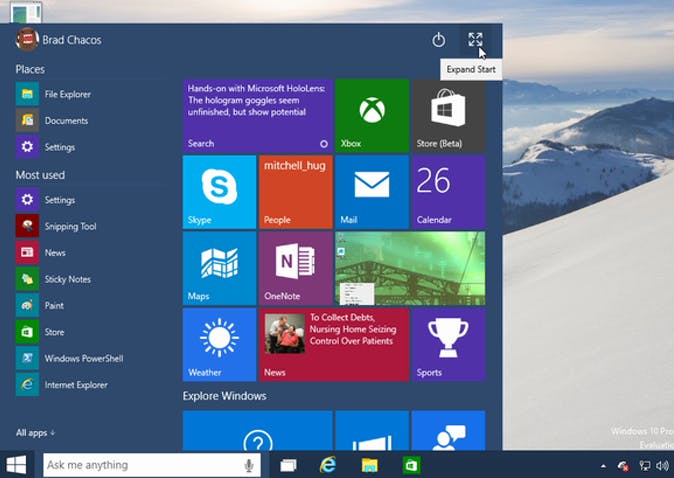The image size is (674, 478).
Task: Open the Search tile about HoloLens
Action: pos(258,116)
